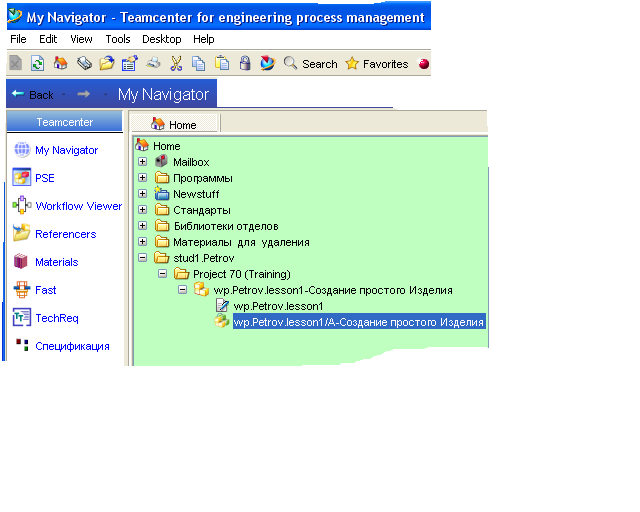Open Fast application from sidebar
This screenshot has width=640, height=512.
pyautogui.click(x=46, y=290)
